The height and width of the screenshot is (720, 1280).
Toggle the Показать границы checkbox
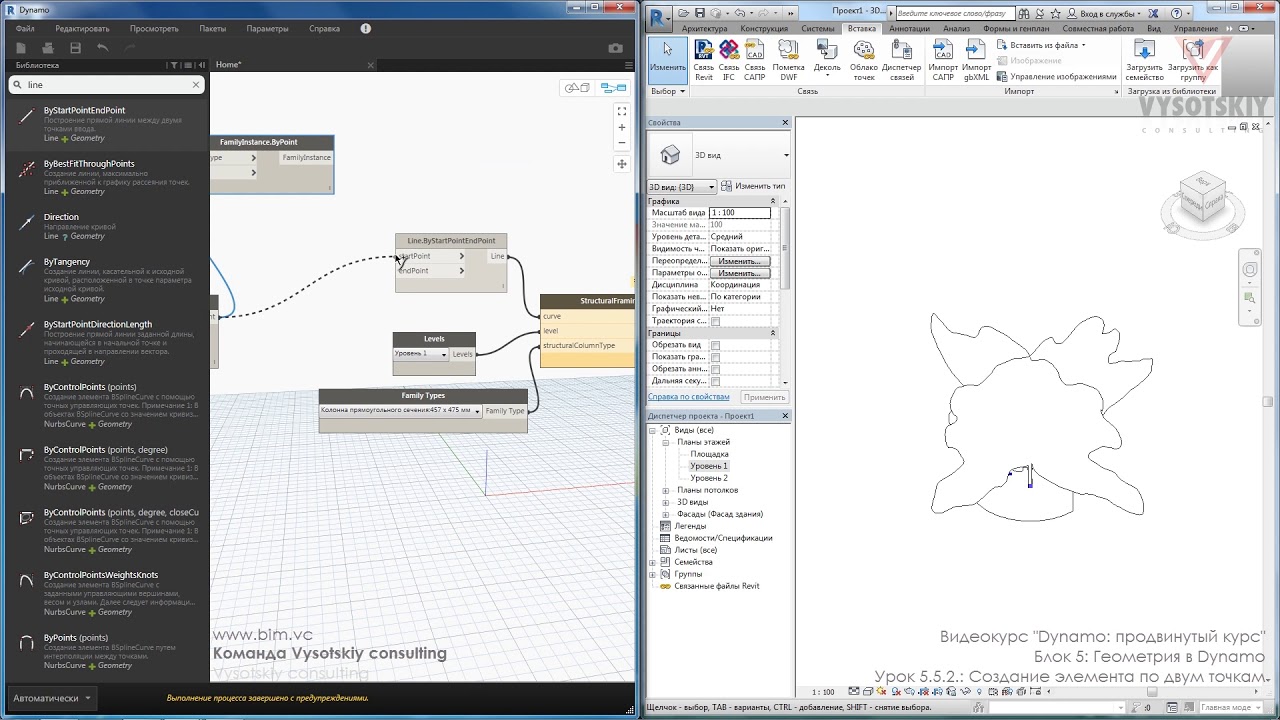pos(715,357)
